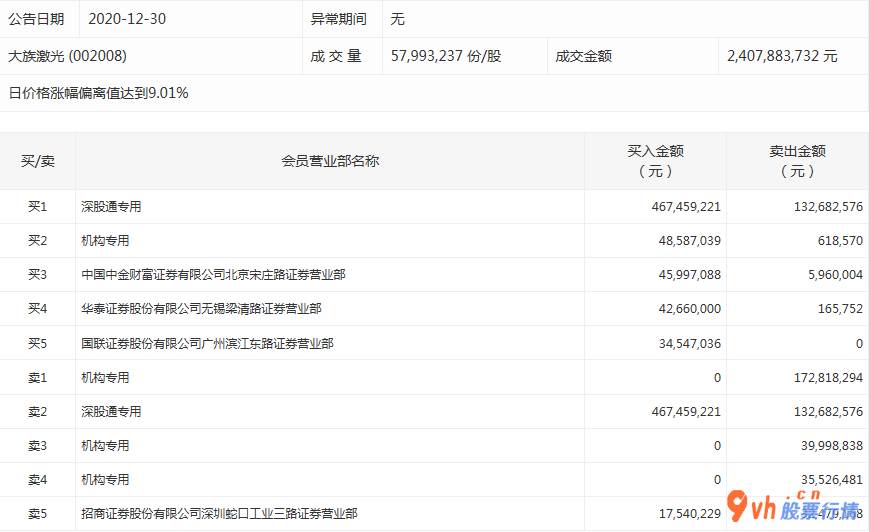Select the 卖3 row label
Viewport: 869px width, 532px height.
38,446
